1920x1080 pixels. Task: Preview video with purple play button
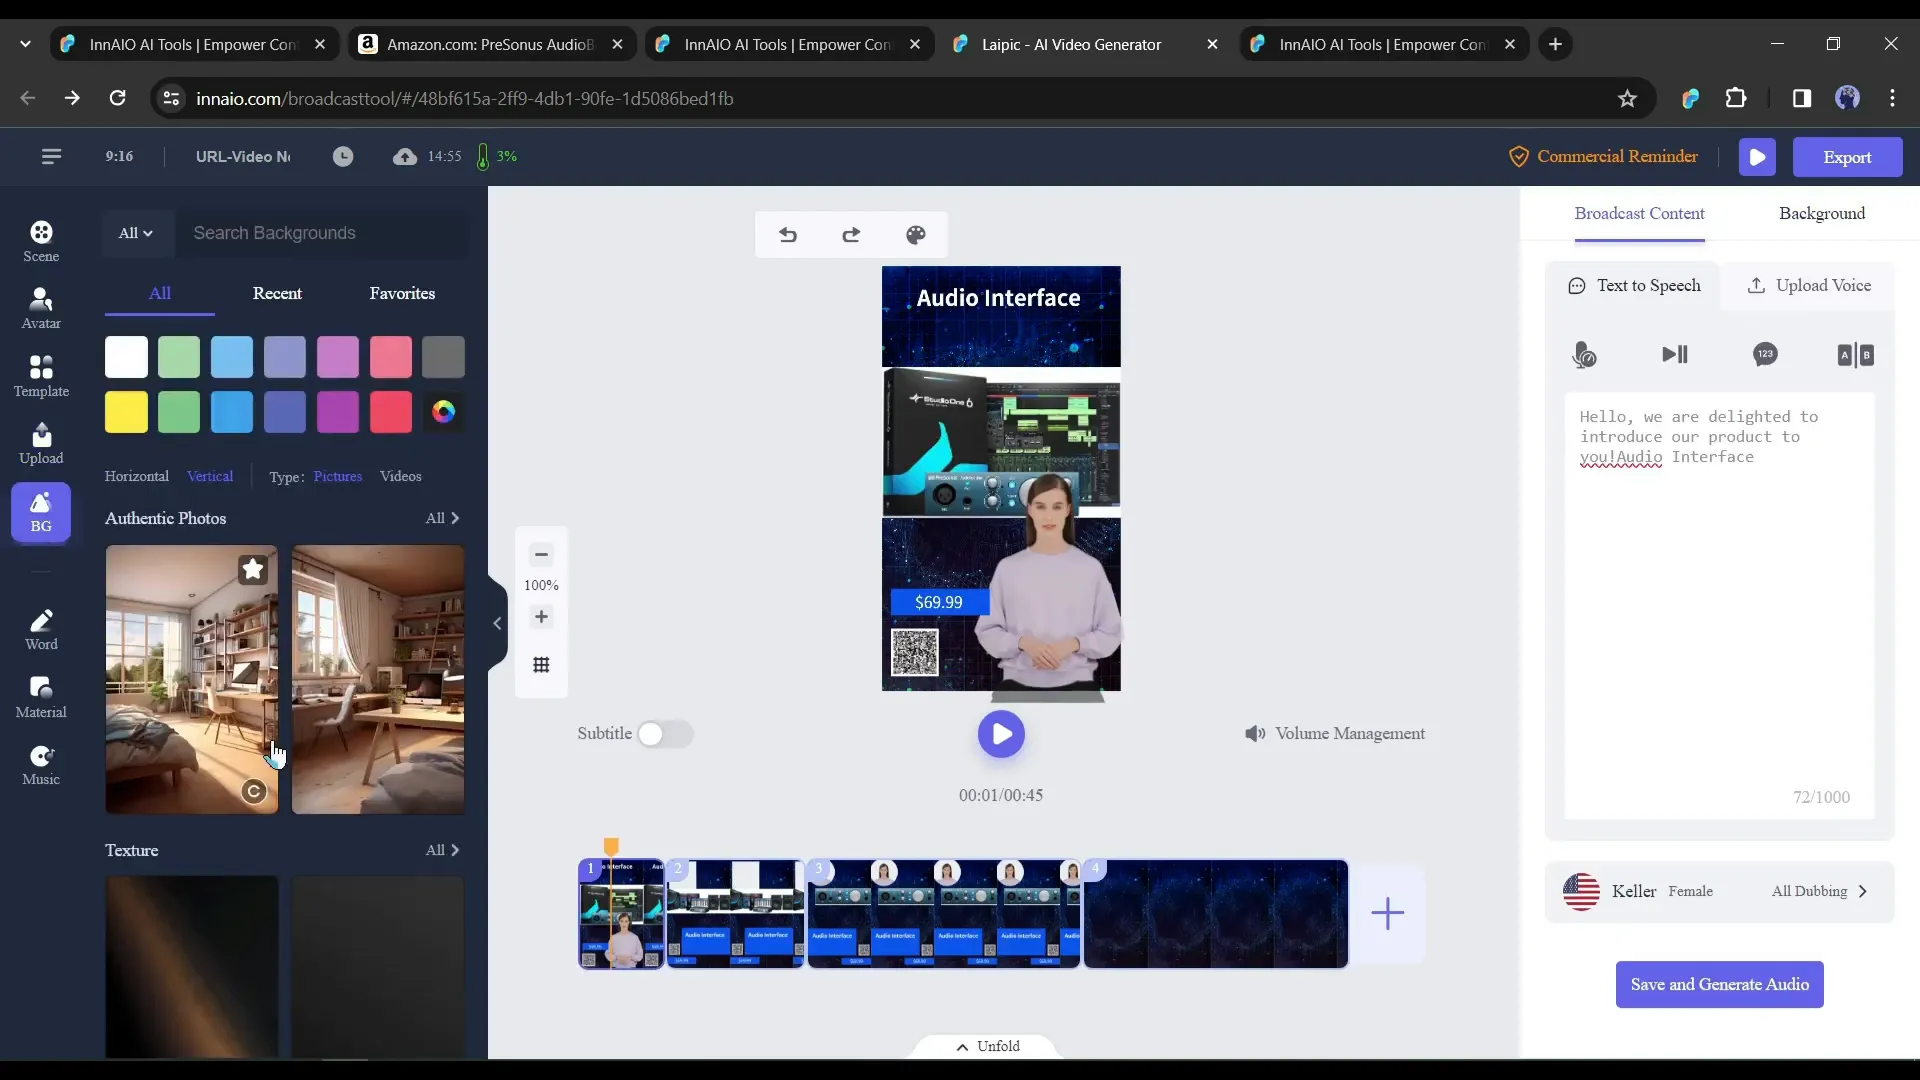click(1757, 157)
